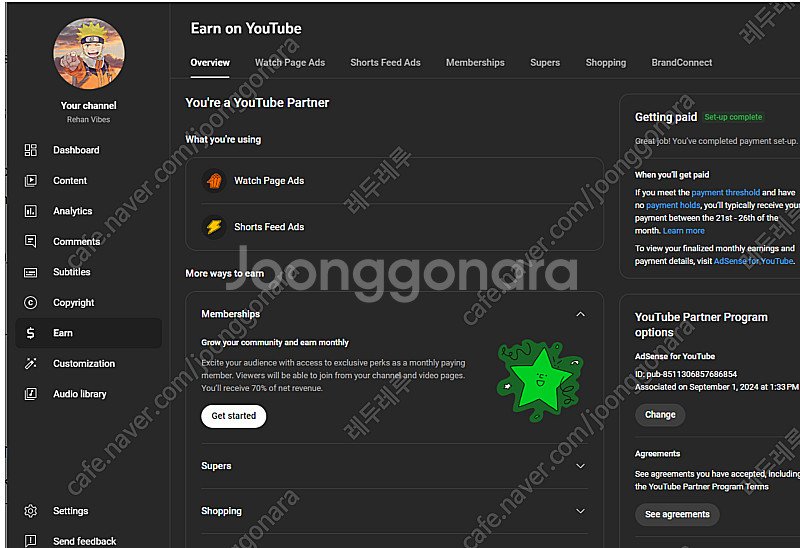Image resolution: width=800 pixels, height=548 pixels.
Task: Click the Learn more link
Action: [684, 231]
